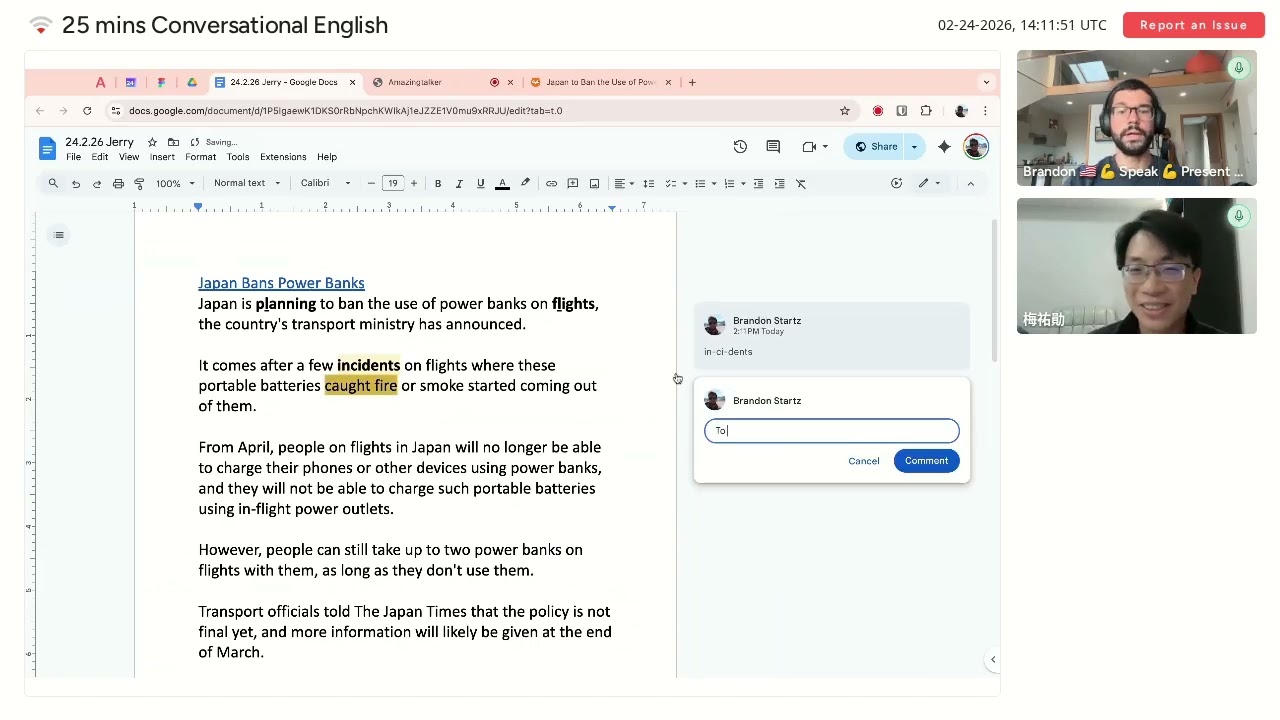Select the paint format tool
Screen dimensions: 1280x720
(x=139, y=183)
